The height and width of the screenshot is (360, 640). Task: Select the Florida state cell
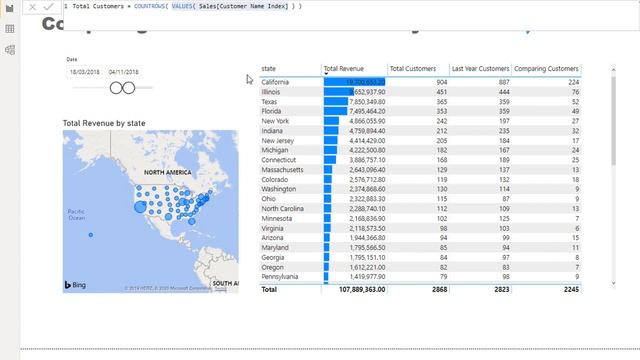tap(271, 111)
